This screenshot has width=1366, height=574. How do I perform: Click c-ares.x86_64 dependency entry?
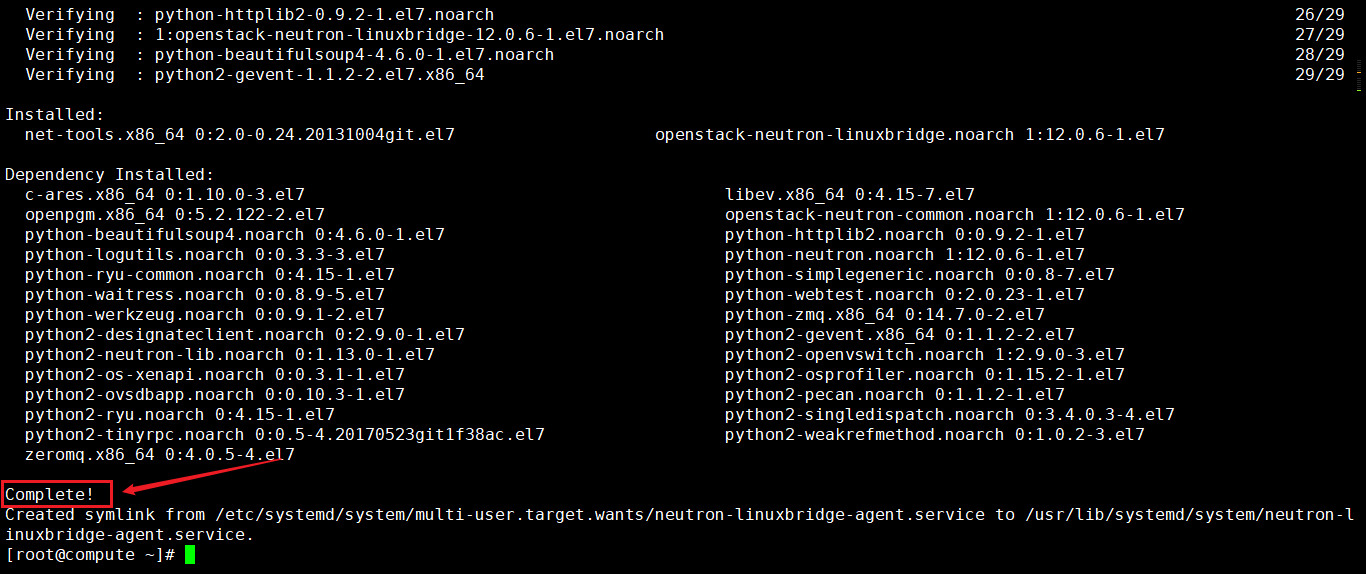165,194
